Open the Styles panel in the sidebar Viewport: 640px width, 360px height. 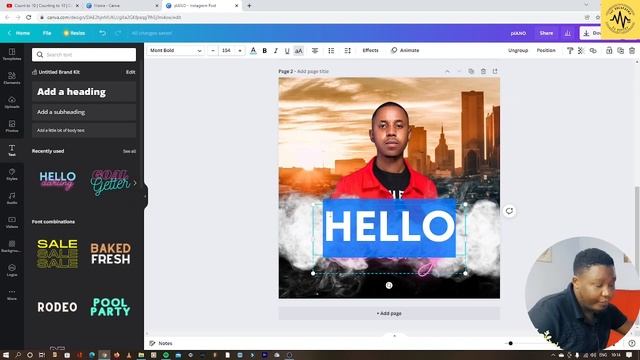point(12,174)
